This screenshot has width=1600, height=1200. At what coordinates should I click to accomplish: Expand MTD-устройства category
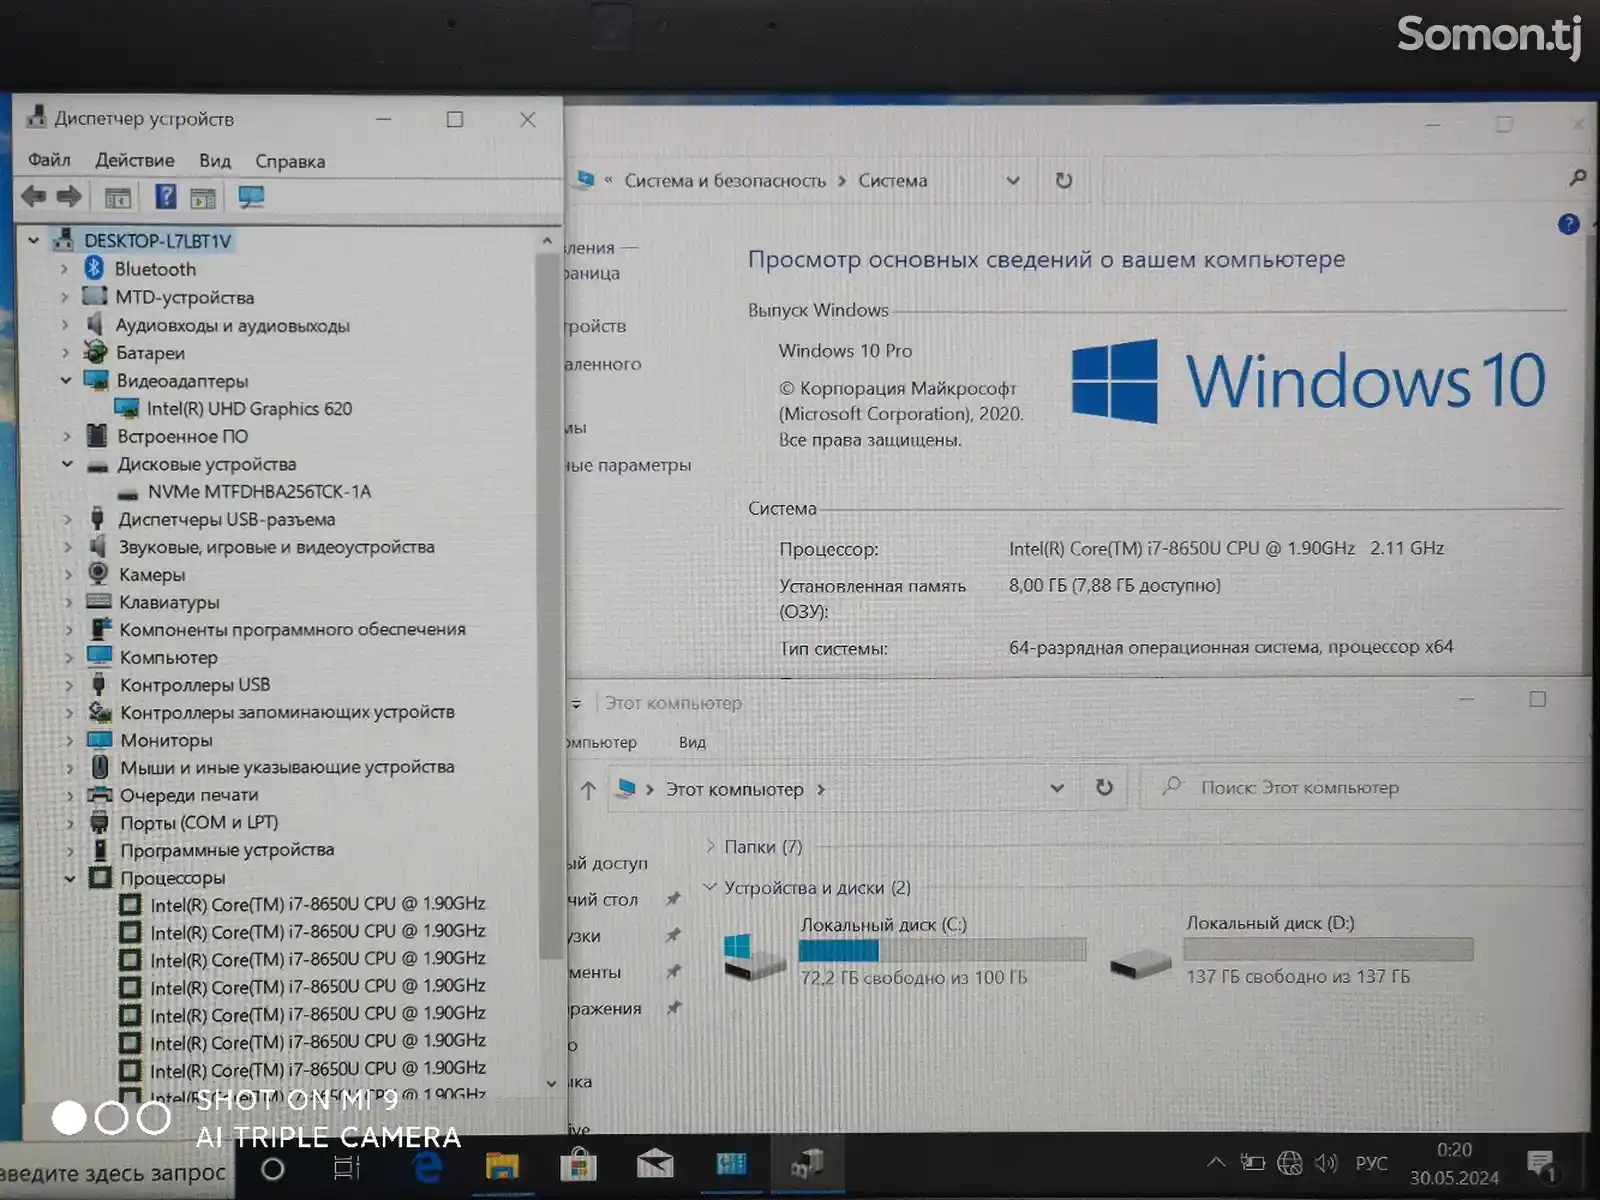(x=65, y=297)
